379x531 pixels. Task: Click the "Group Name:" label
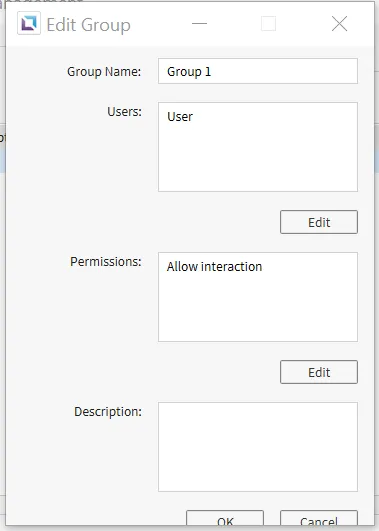104,72
